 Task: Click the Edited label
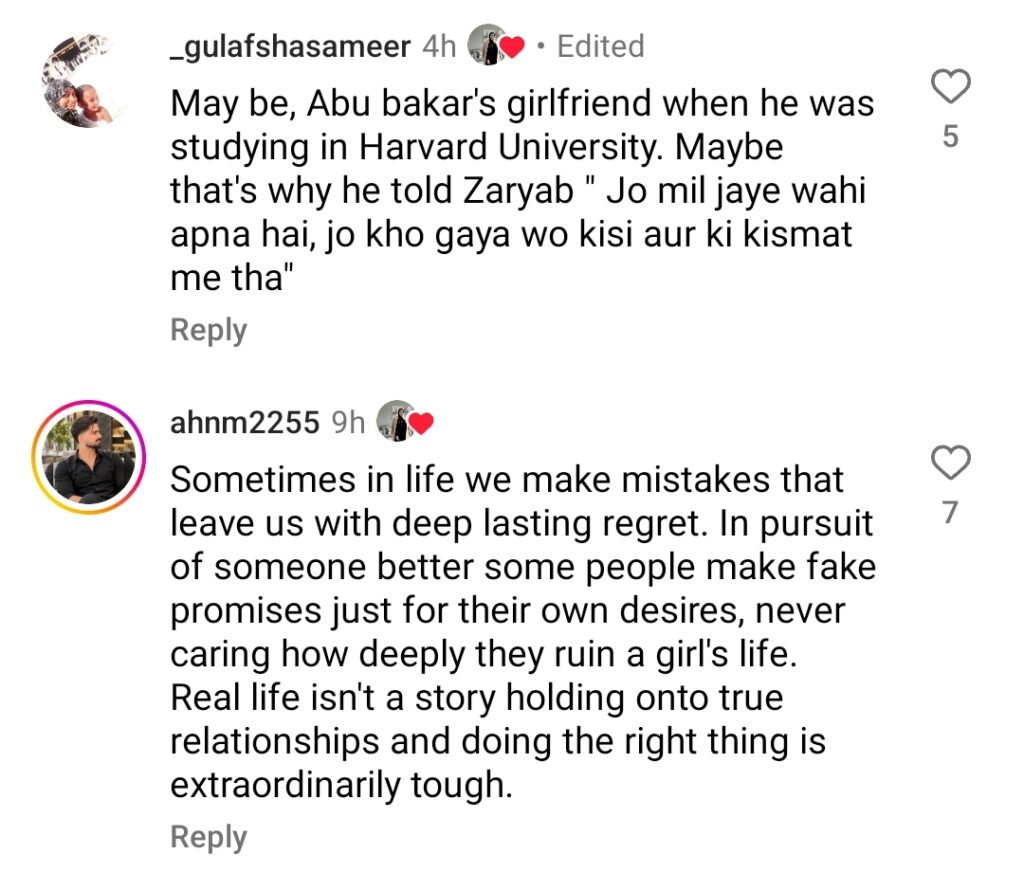(600, 47)
